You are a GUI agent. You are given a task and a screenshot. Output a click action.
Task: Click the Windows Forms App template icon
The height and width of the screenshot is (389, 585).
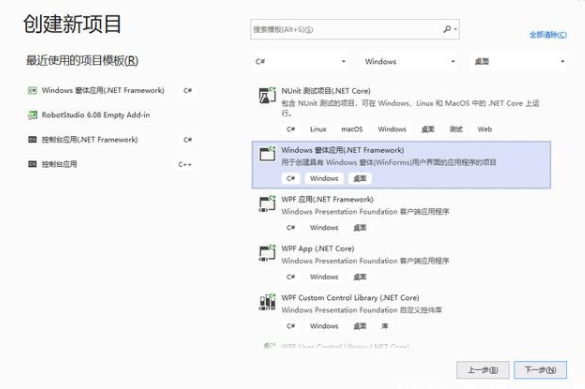[x=267, y=153]
